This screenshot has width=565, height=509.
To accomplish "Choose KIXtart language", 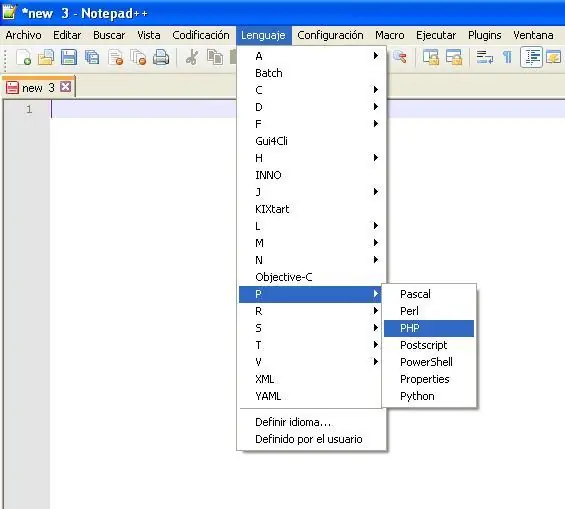I will (311, 209).
